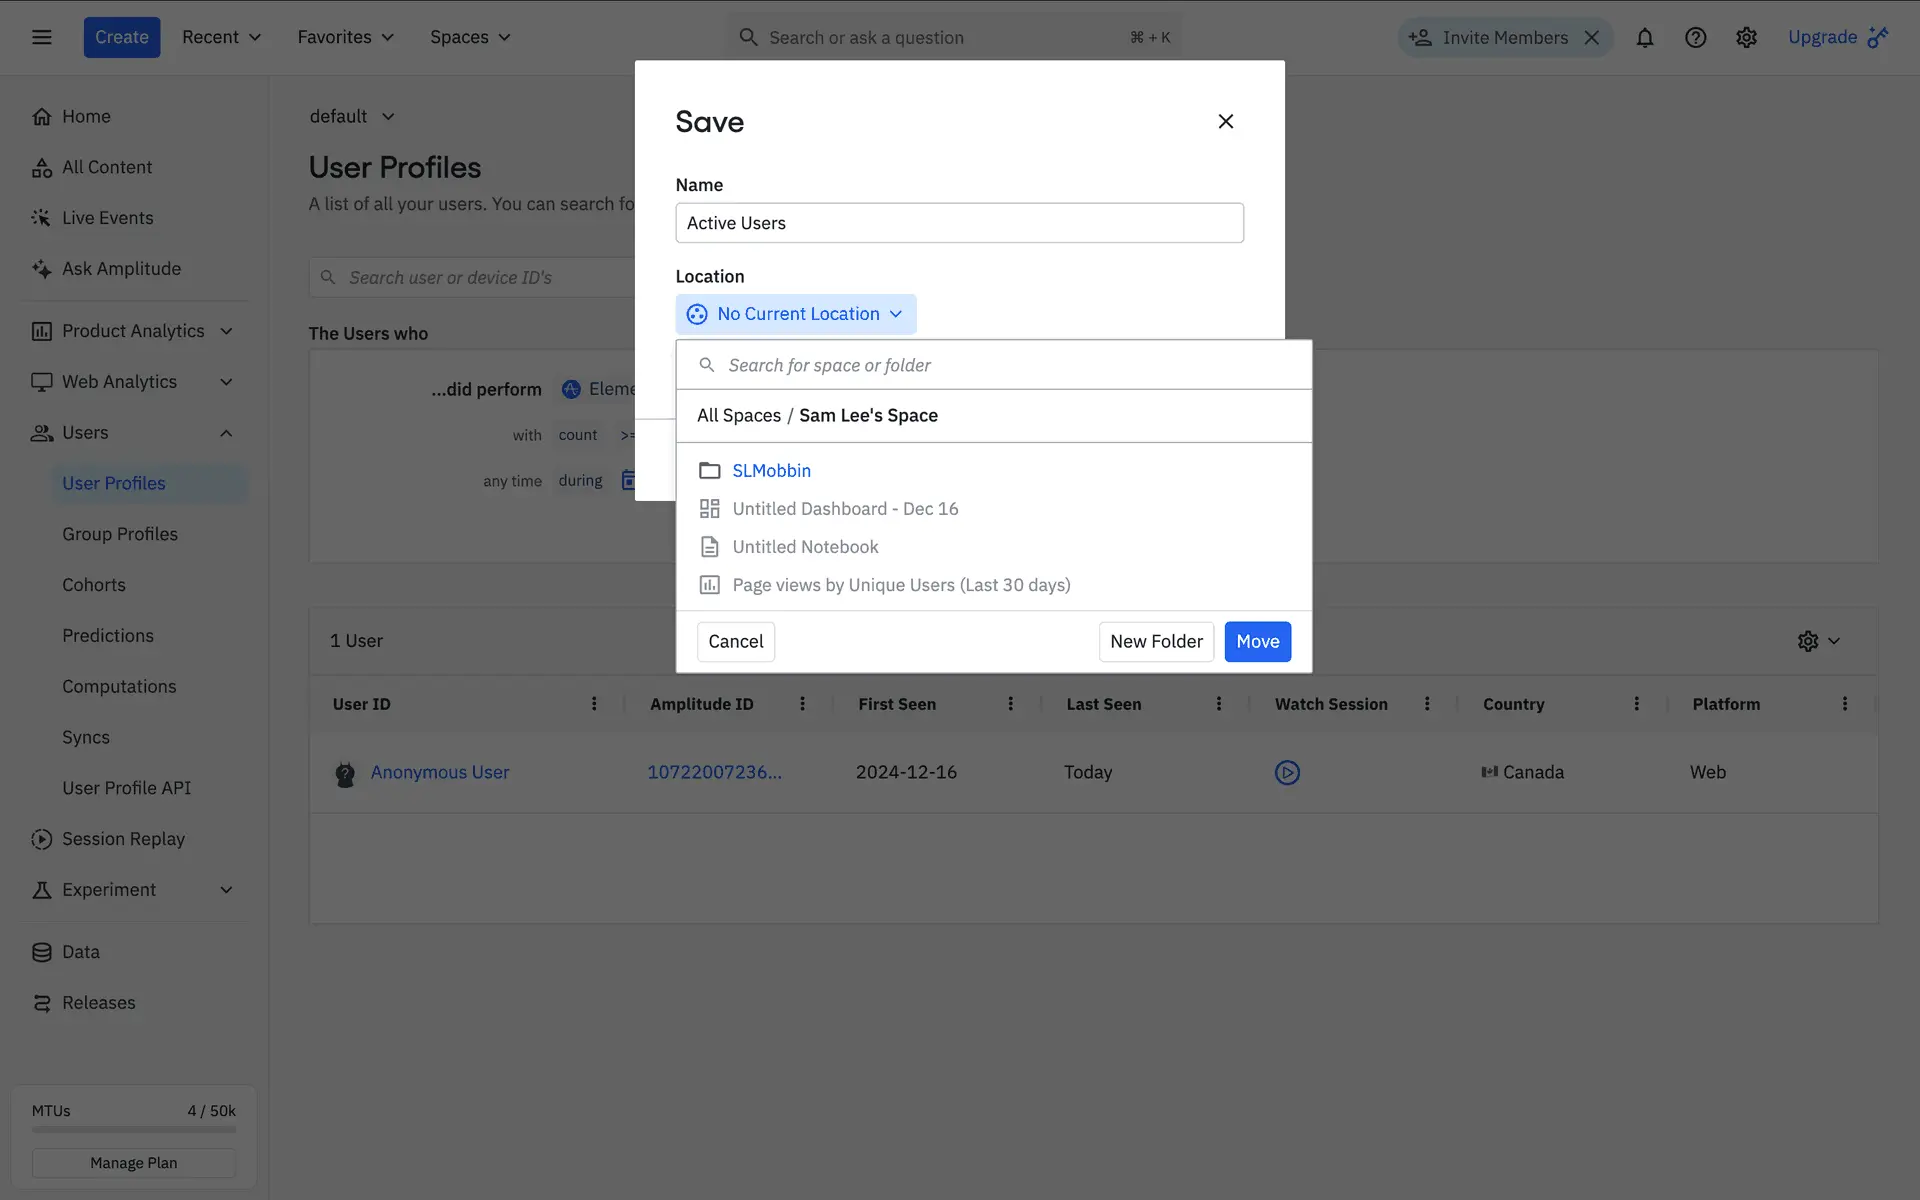Expand the No Current Location dropdown
The height and width of the screenshot is (1200, 1920).
click(796, 314)
